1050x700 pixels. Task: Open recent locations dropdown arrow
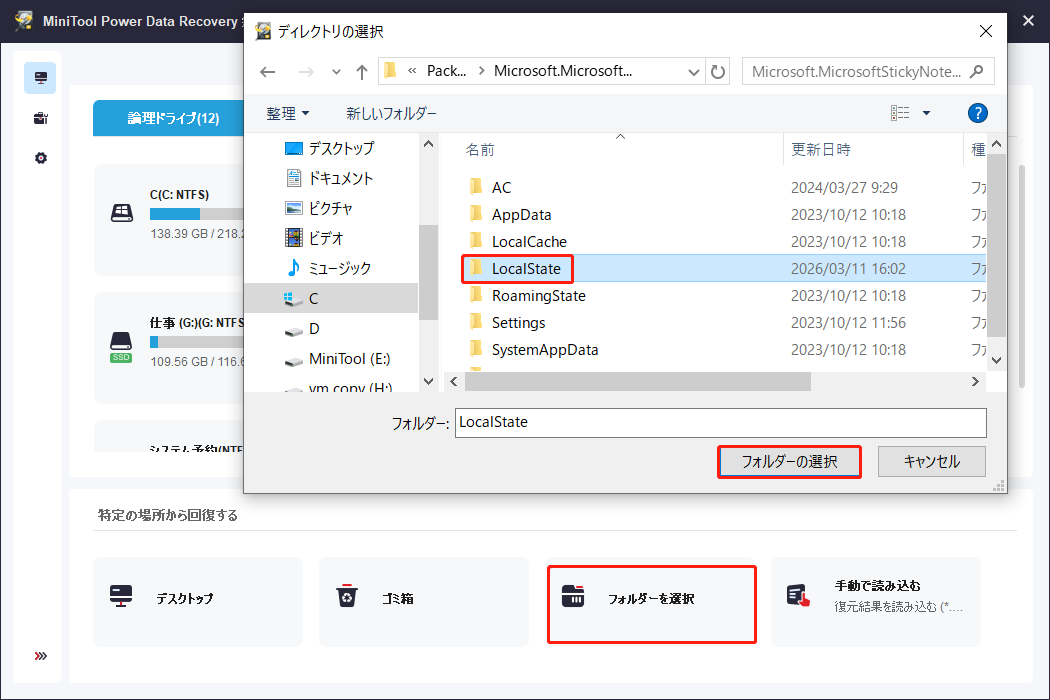(x=336, y=72)
